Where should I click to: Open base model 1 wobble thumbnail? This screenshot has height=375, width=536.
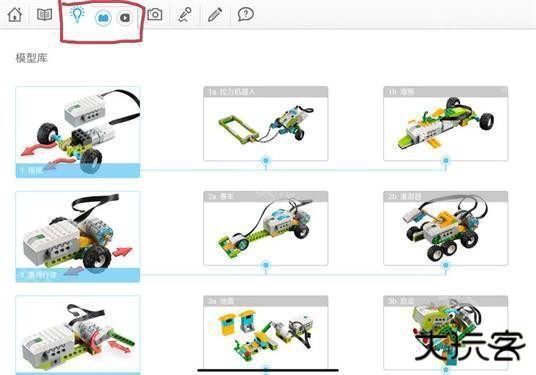pyautogui.click(x=78, y=132)
